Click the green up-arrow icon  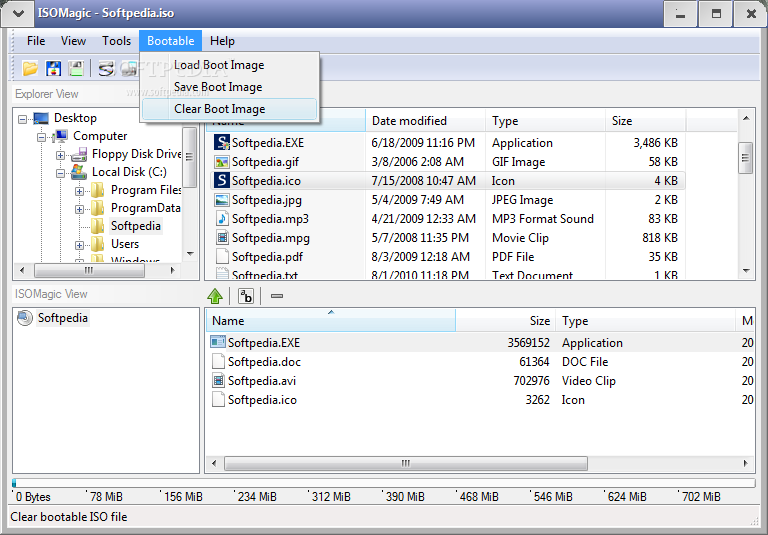coord(215,296)
